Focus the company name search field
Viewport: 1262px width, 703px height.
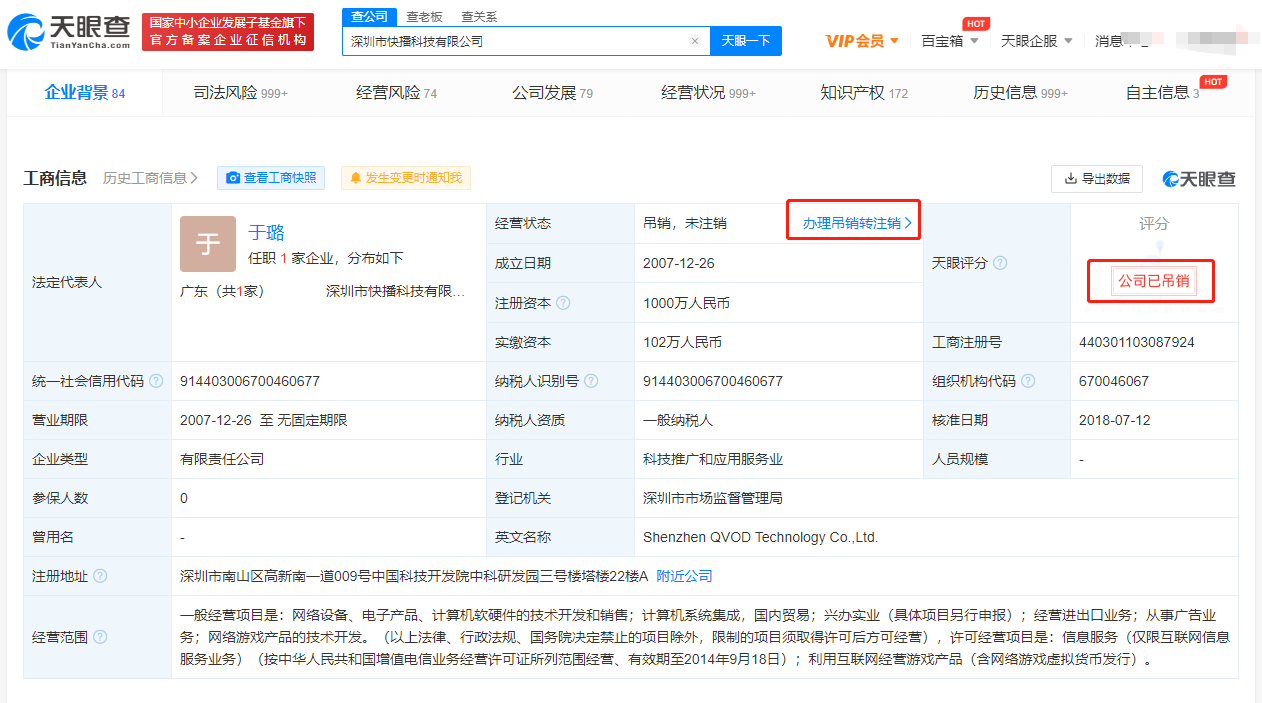point(515,41)
